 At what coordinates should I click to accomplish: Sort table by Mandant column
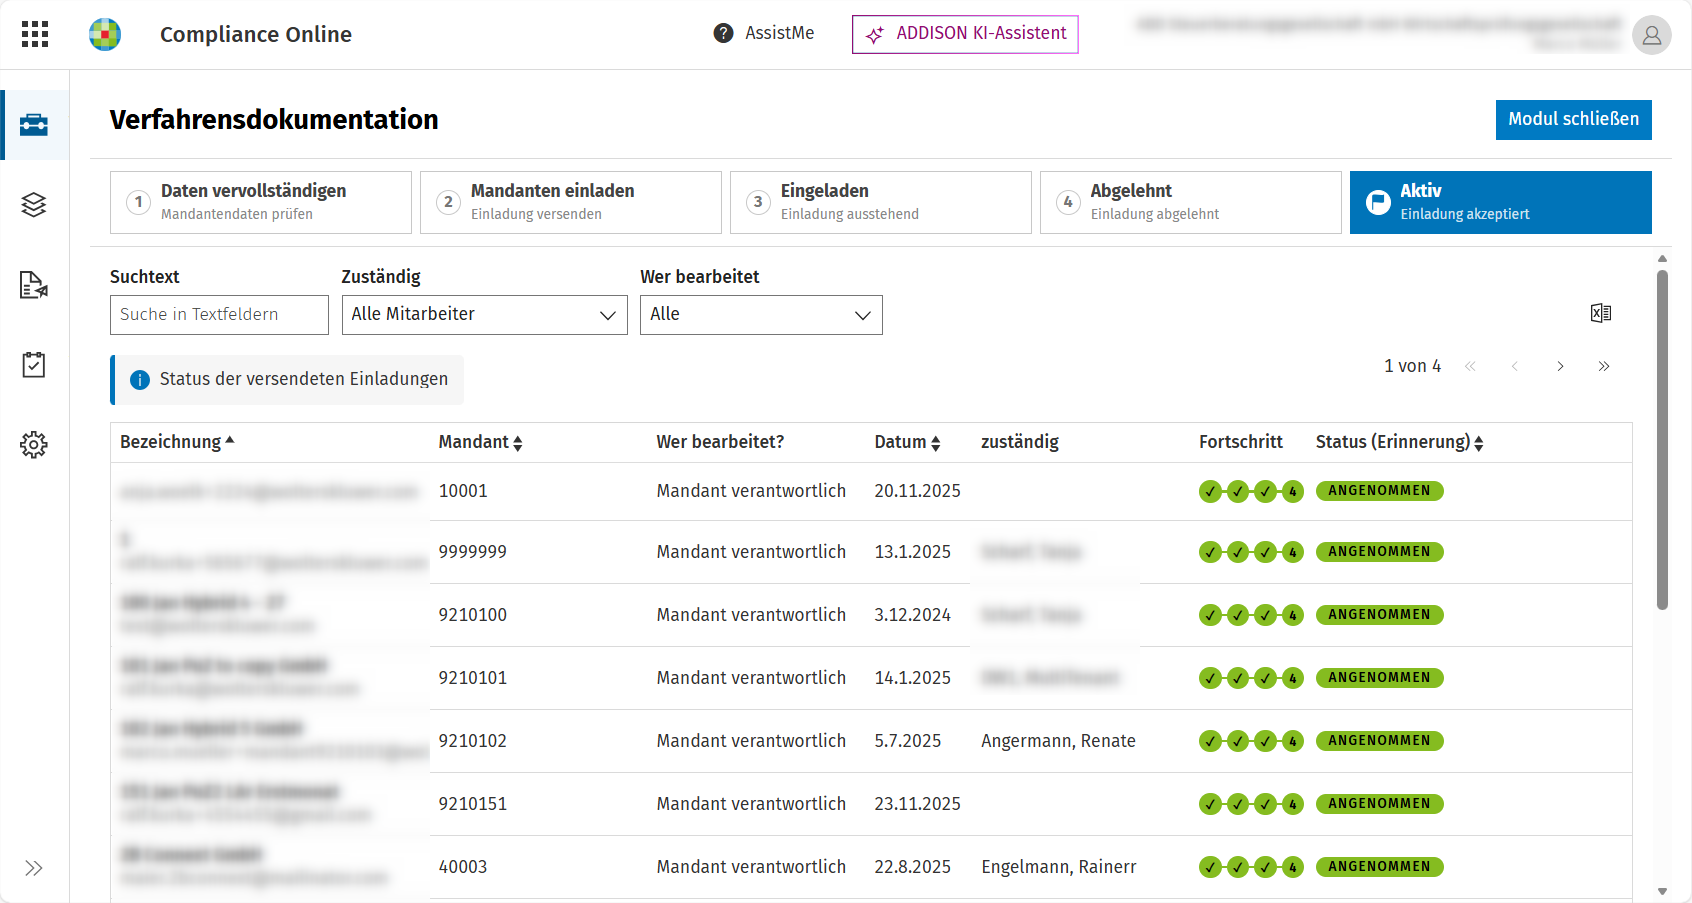point(481,442)
